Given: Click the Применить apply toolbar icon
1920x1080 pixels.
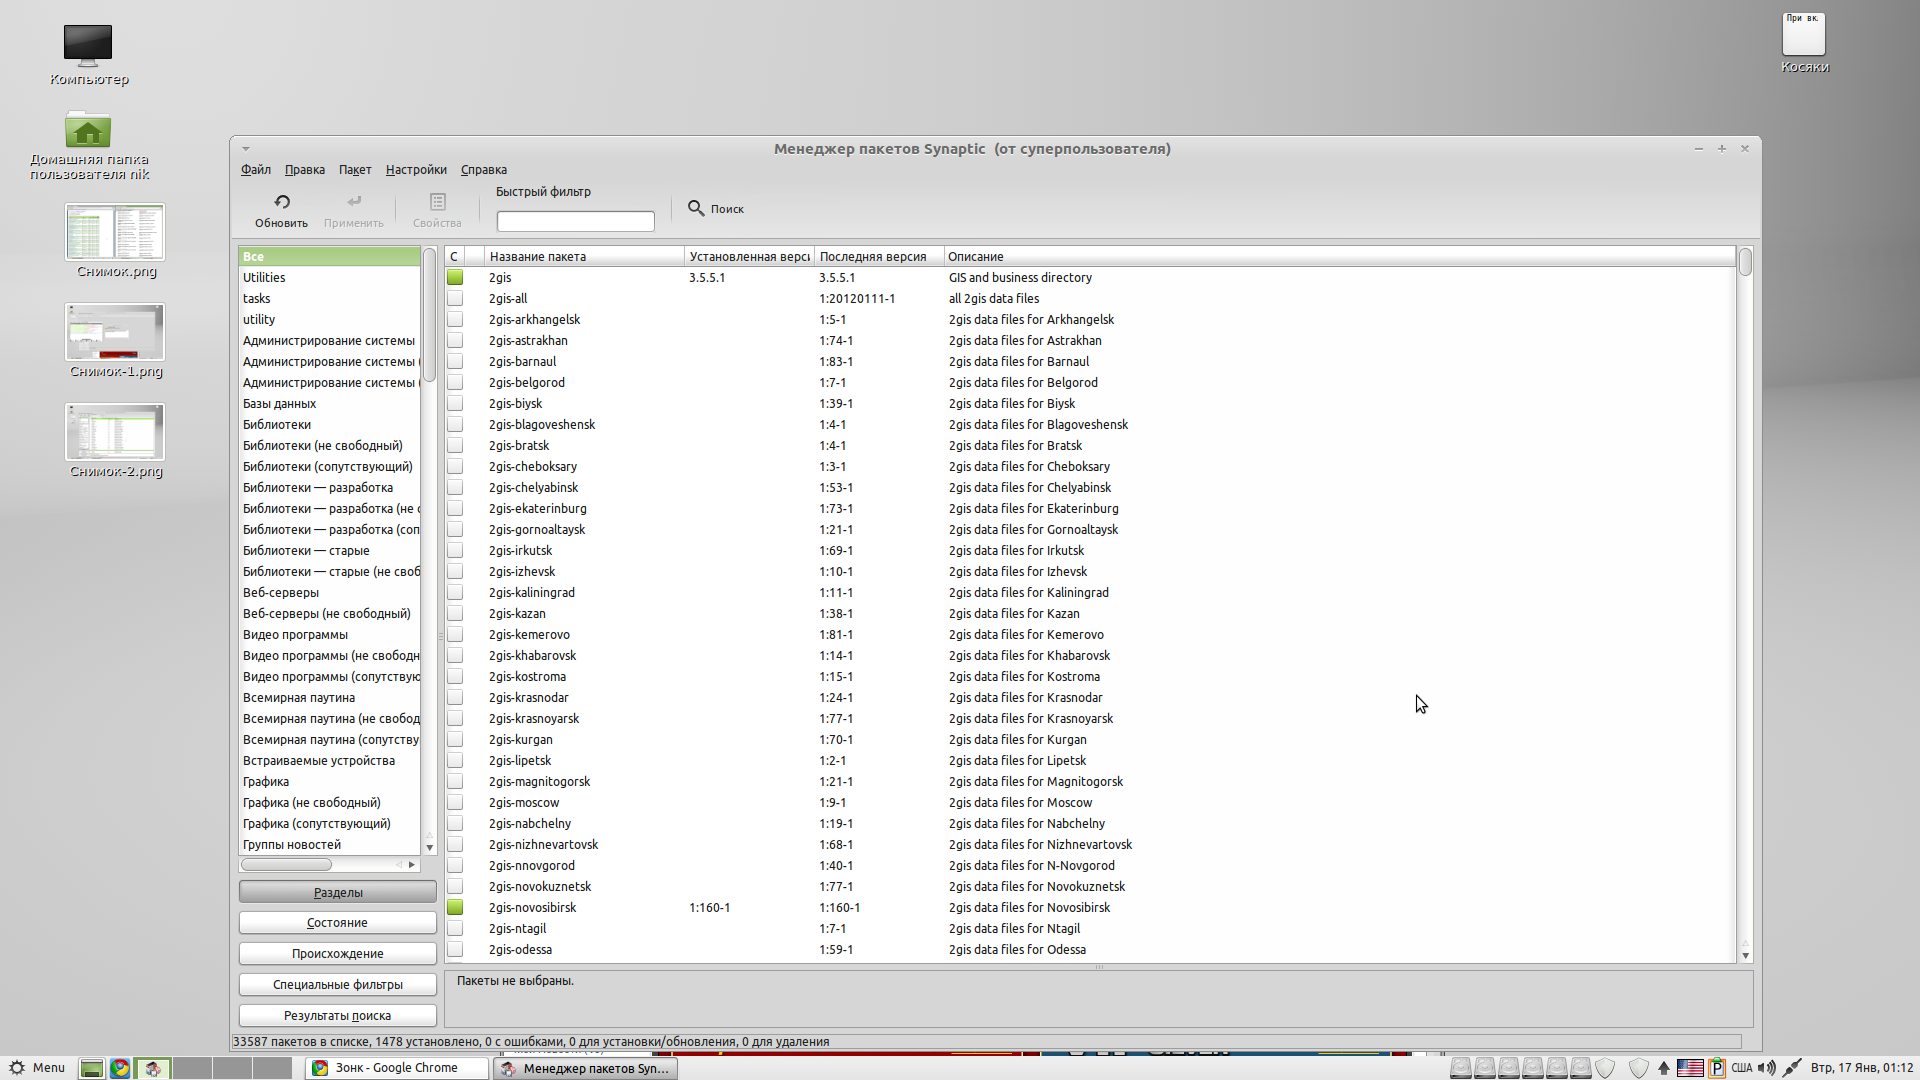Looking at the screenshot, I should click(x=354, y=202).
